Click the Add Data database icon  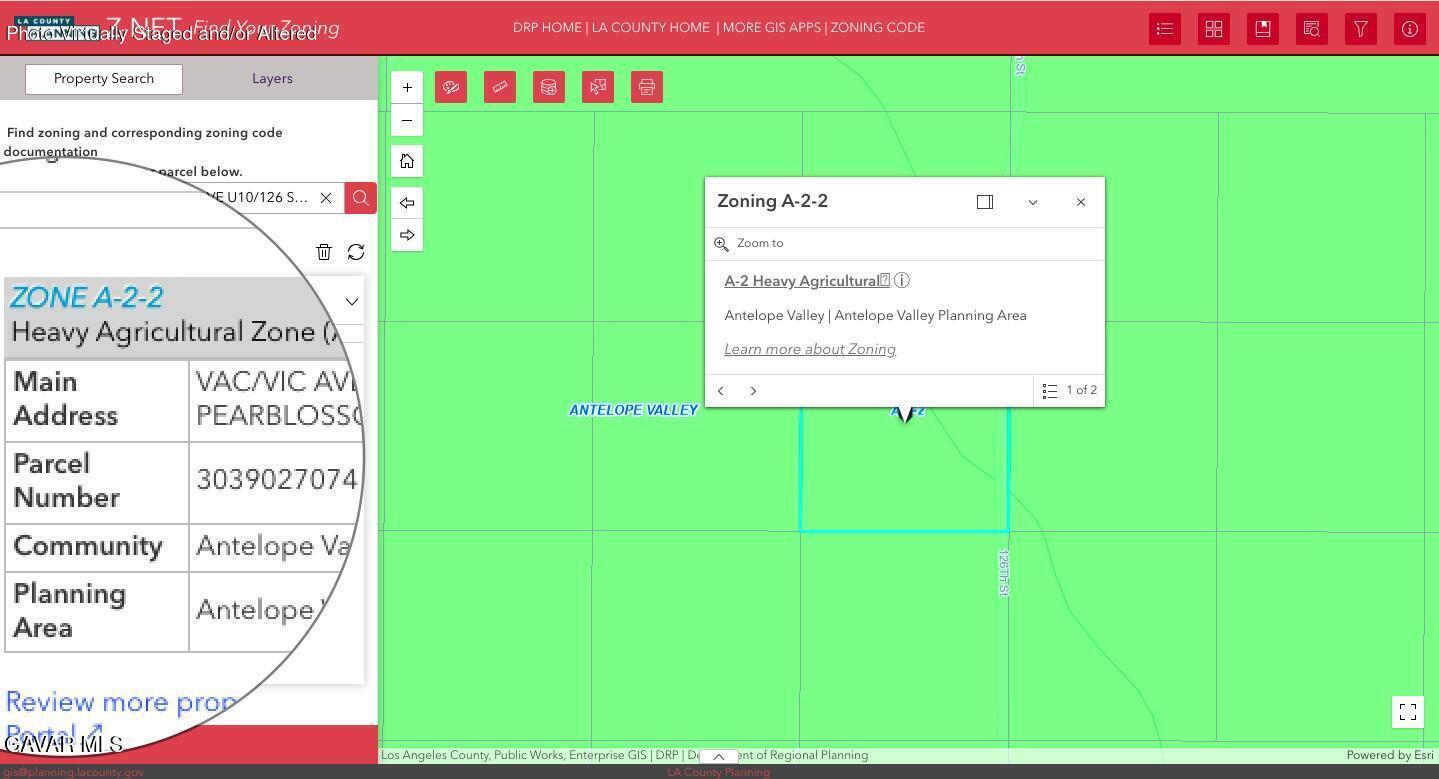coord(549,87)
